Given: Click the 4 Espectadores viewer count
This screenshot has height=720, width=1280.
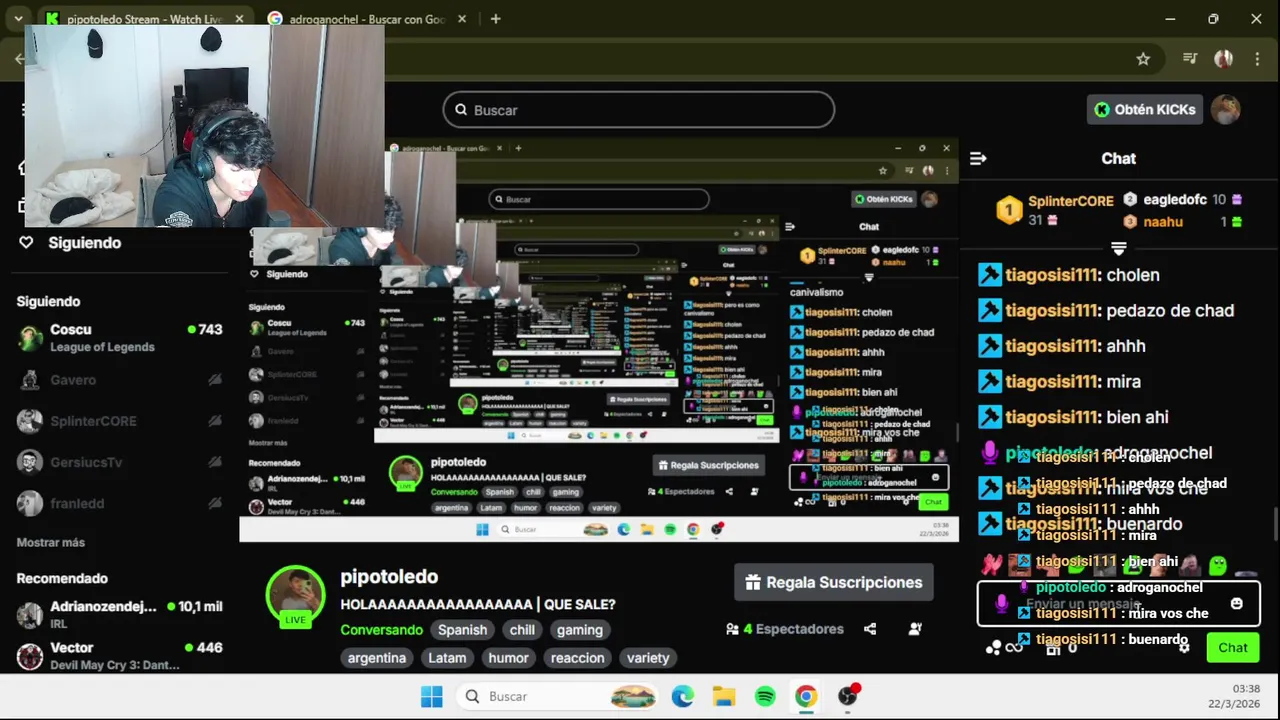Looking at the screenshot, I should [785, 629].
